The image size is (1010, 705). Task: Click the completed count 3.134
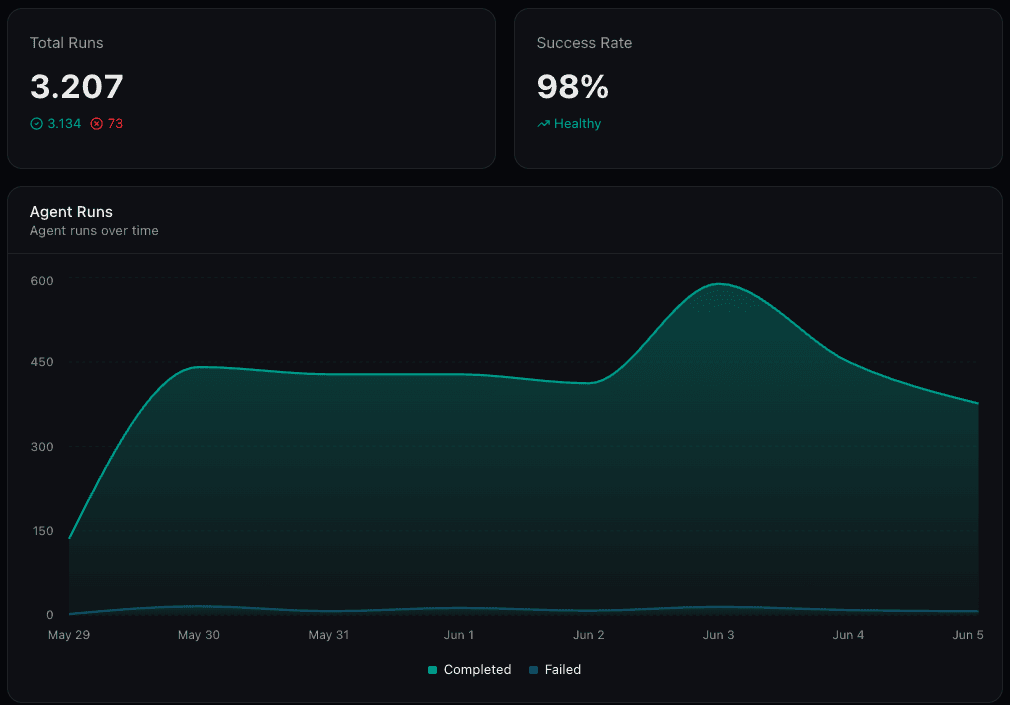pos(64,124)
